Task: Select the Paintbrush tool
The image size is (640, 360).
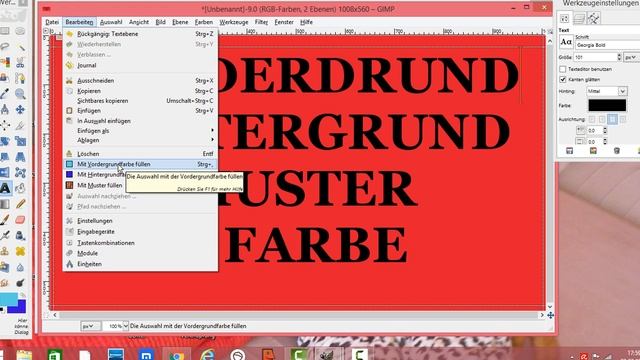Action: point(4,220)
